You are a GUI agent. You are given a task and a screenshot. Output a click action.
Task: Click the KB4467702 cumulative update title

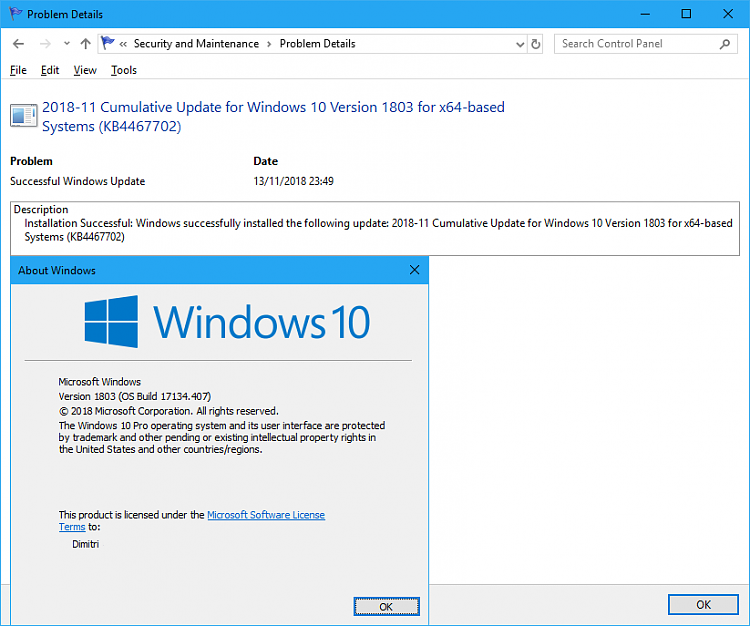[x=273, y=117]
